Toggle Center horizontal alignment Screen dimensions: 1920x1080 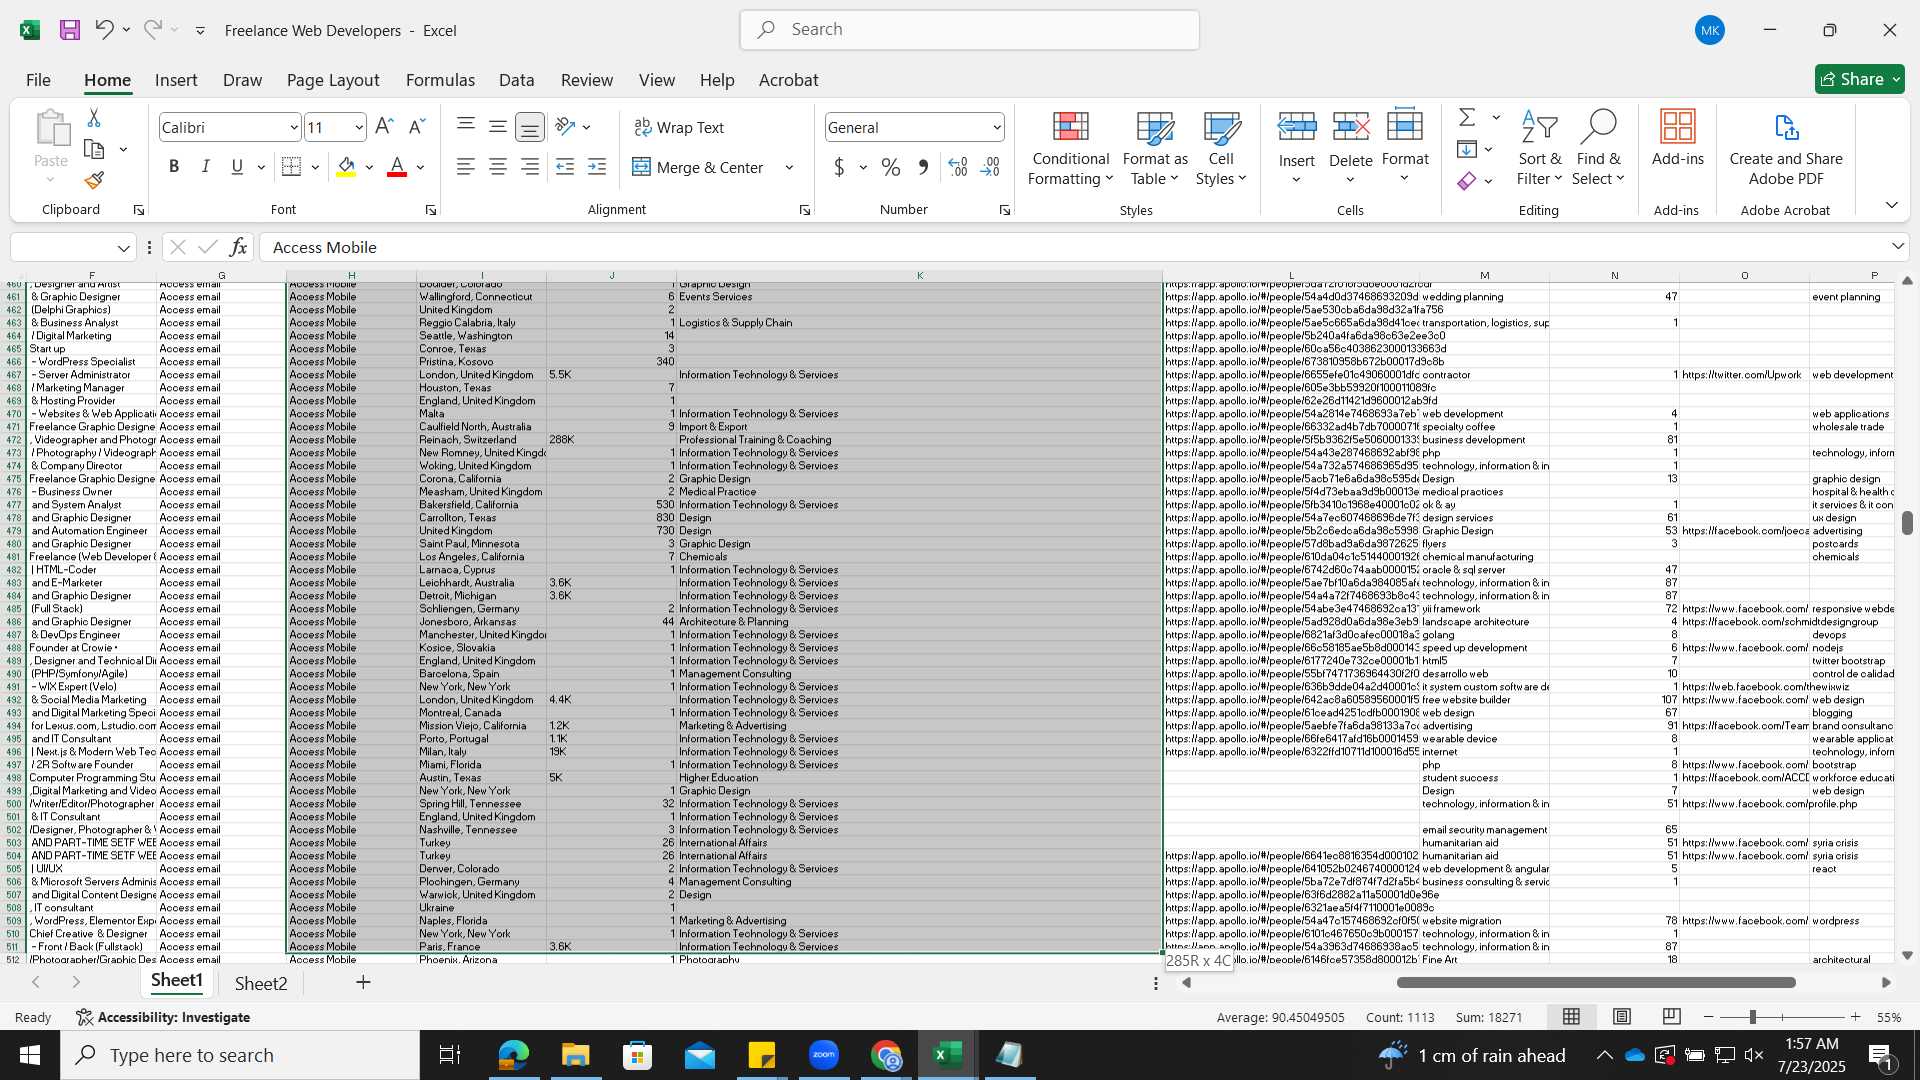[x=498, y=167]
